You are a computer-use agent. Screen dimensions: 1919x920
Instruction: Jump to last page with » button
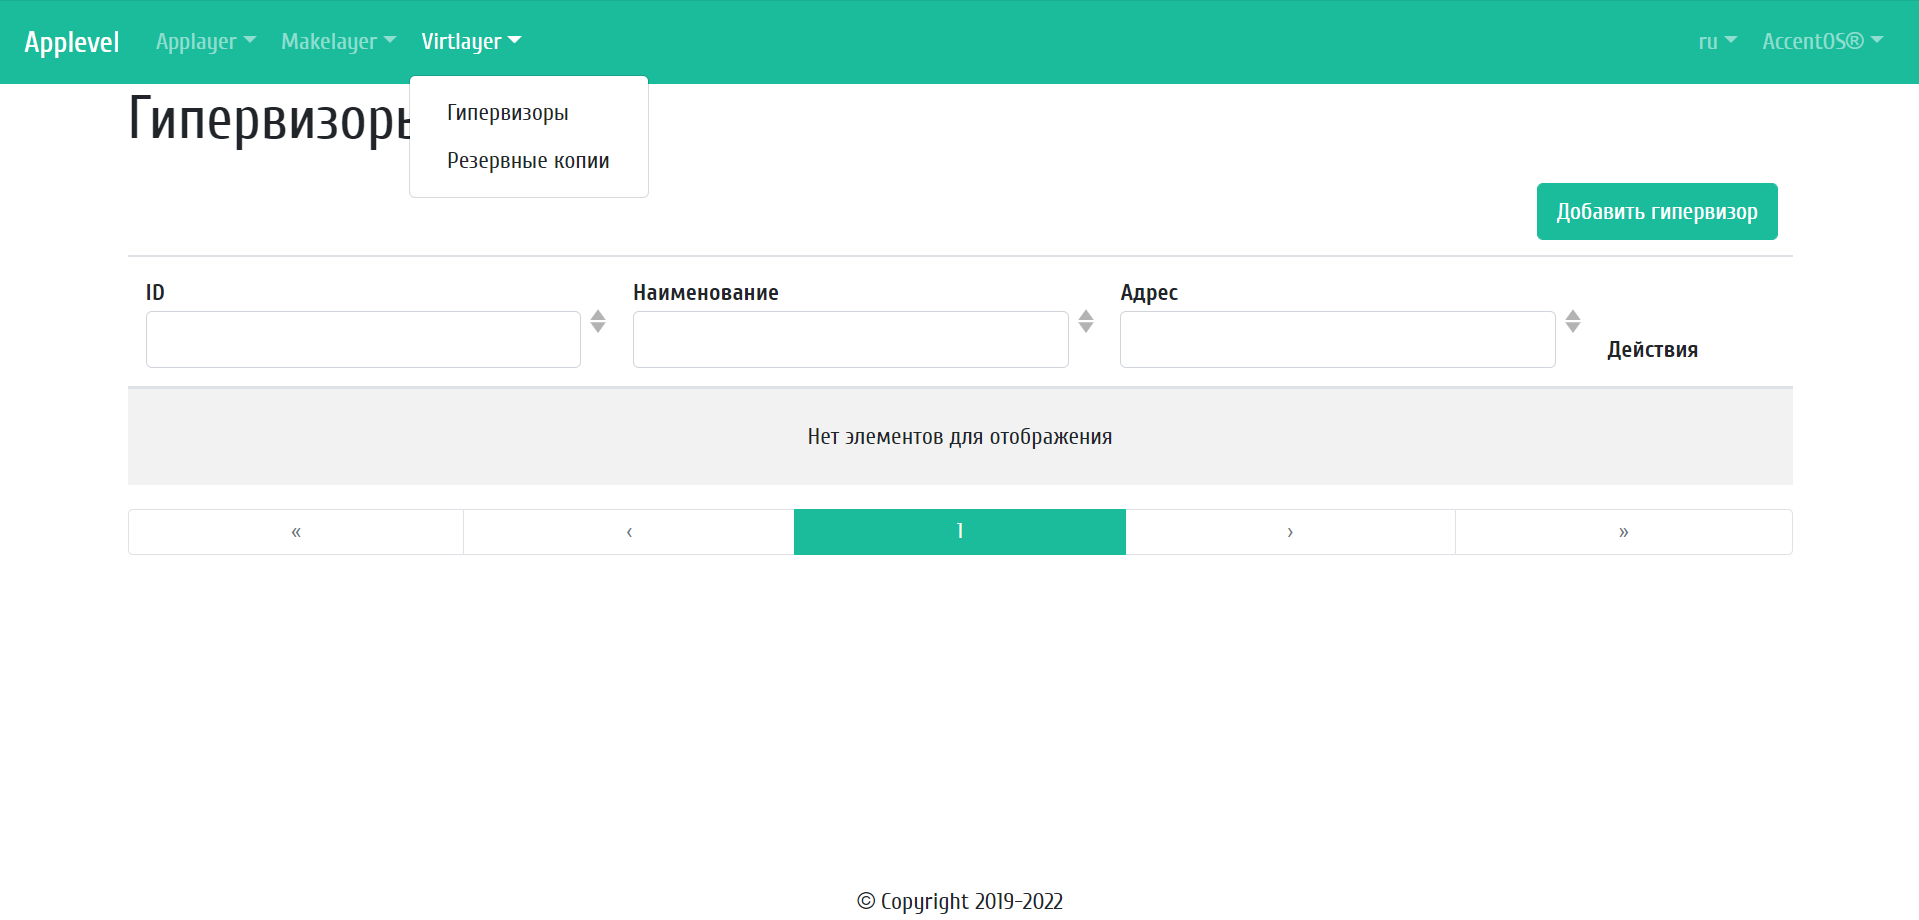[1623, 532]
